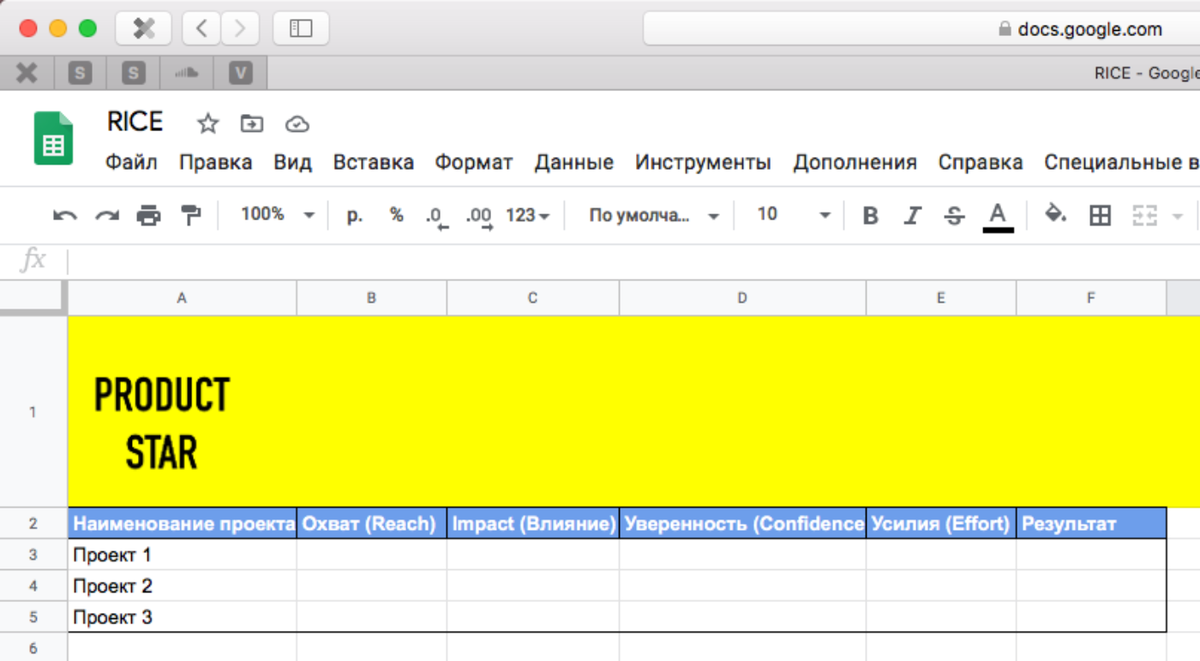Open the Правка menu
Viewport: 1200px width, 661px height.
tap(215, 162)
